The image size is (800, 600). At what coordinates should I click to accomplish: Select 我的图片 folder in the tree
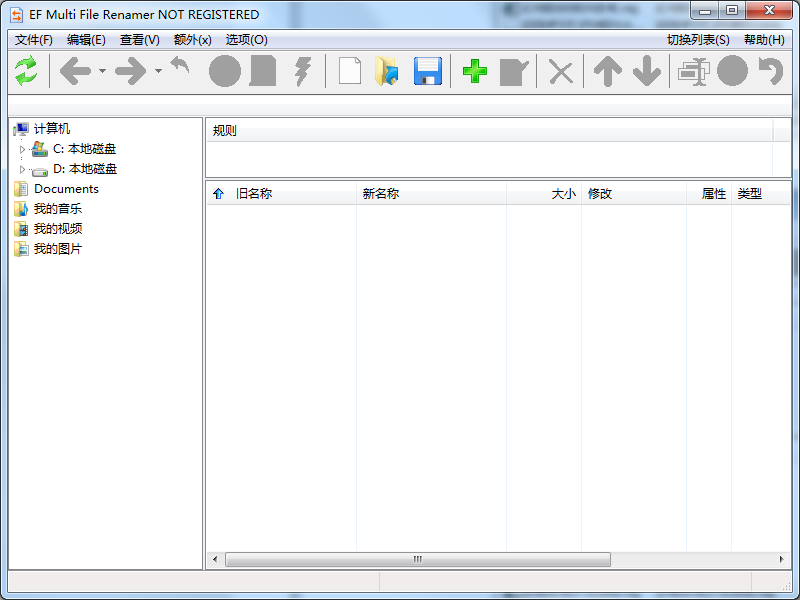point(58,249)
